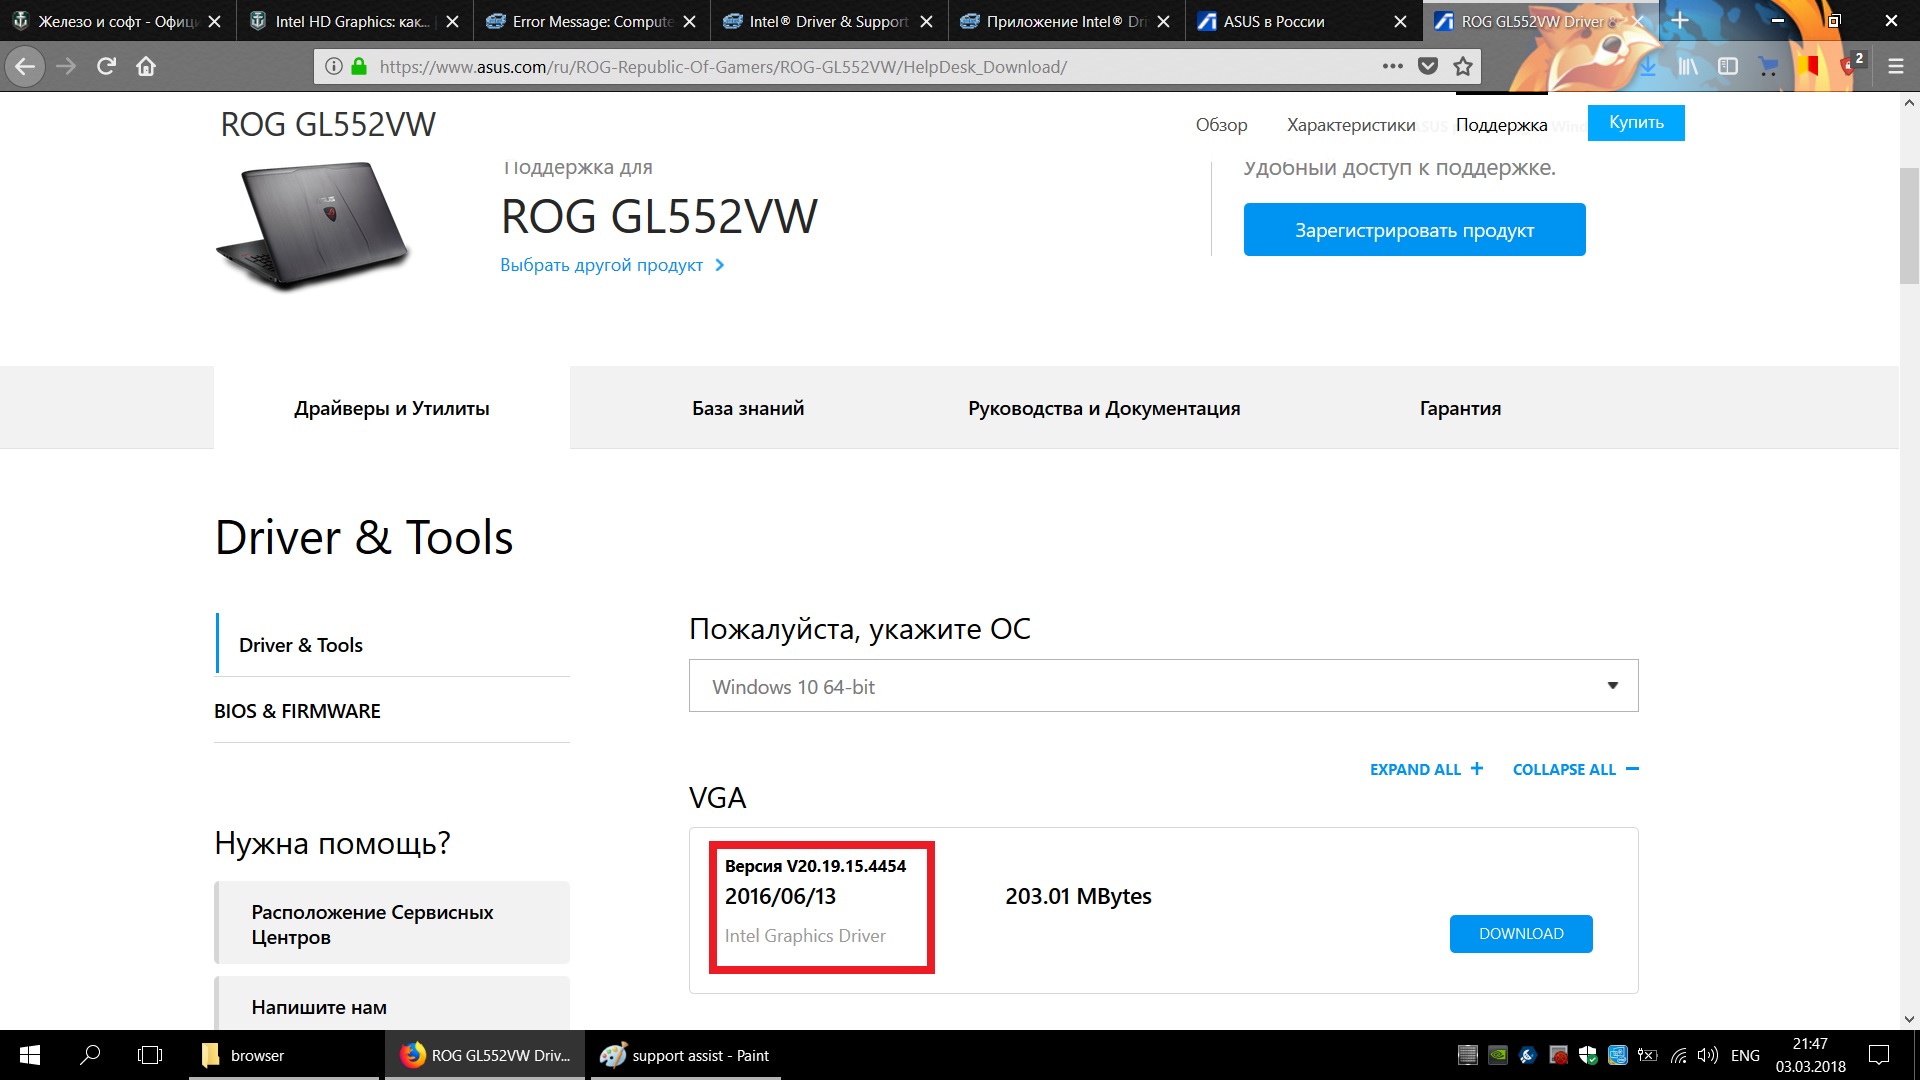Switch the ENG input language
Viewport: 1920px width, 1080px height.
(1745, 1055)
